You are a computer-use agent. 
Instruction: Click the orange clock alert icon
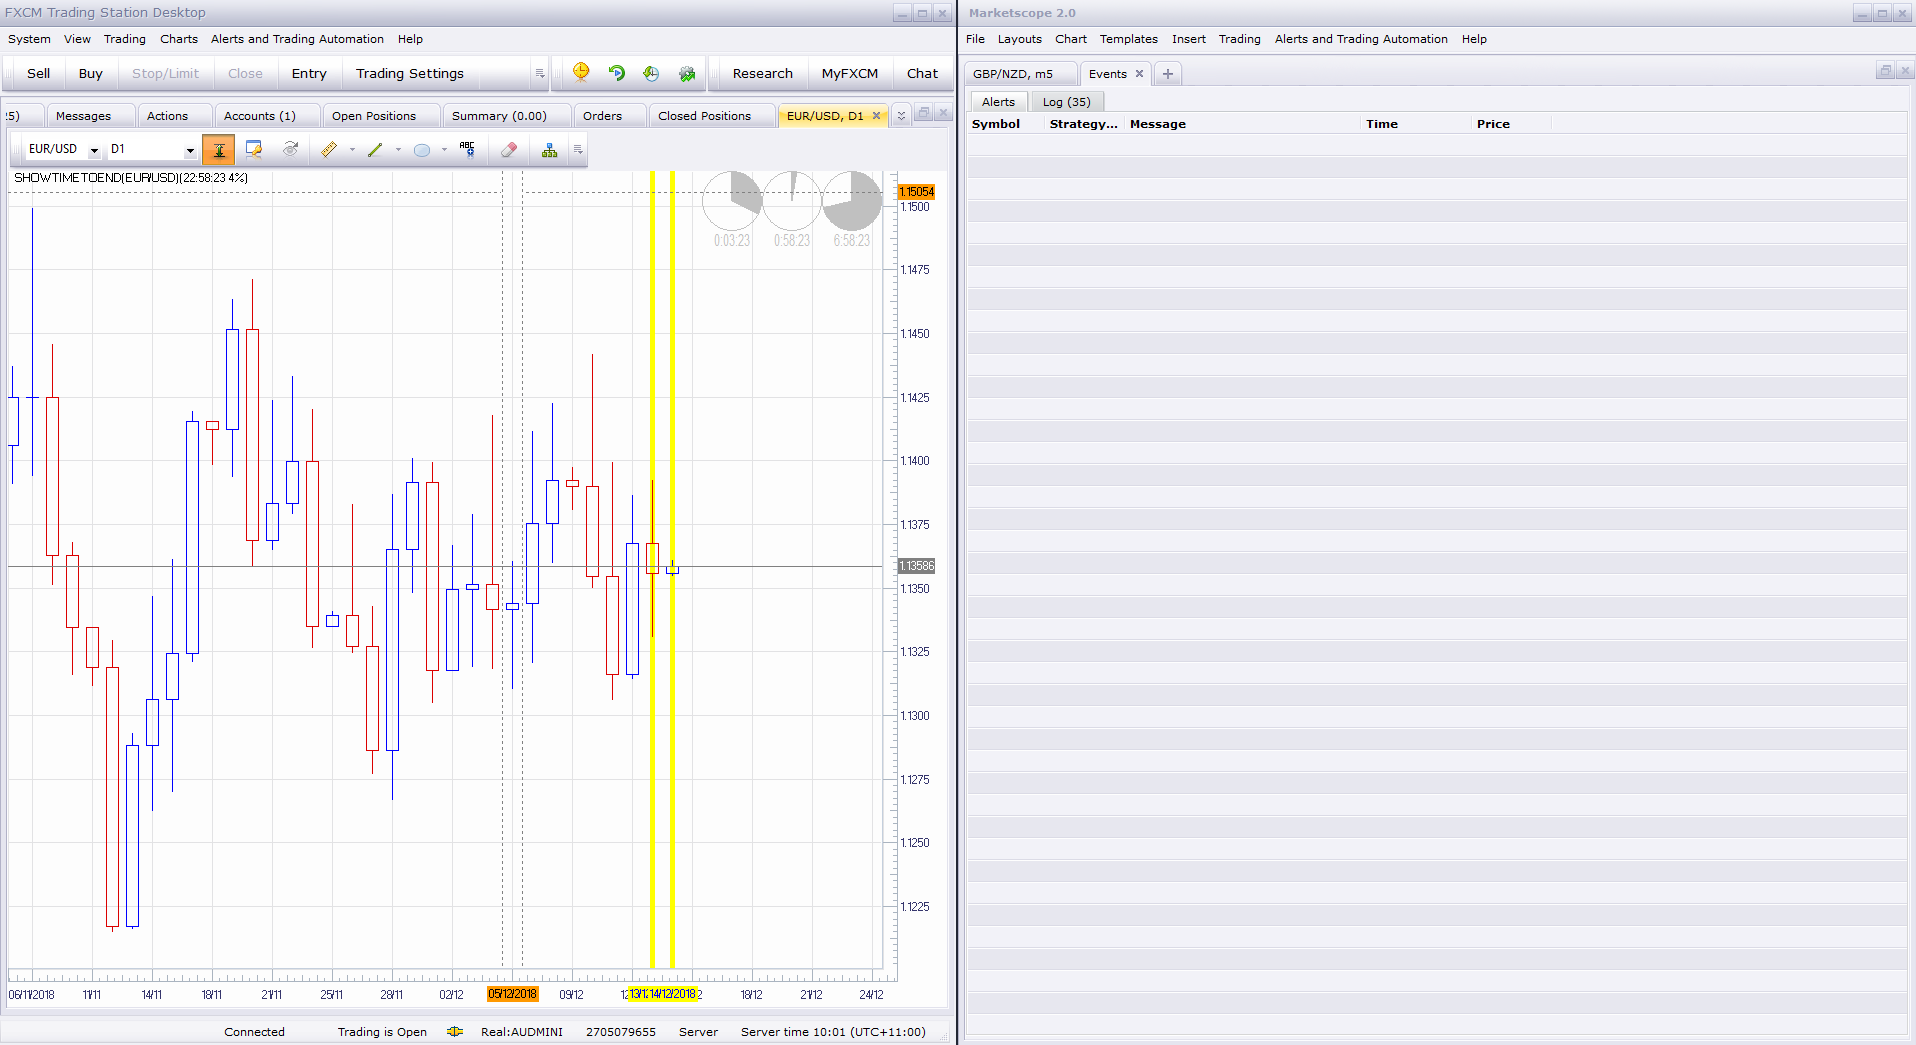[x=581, y=72]
